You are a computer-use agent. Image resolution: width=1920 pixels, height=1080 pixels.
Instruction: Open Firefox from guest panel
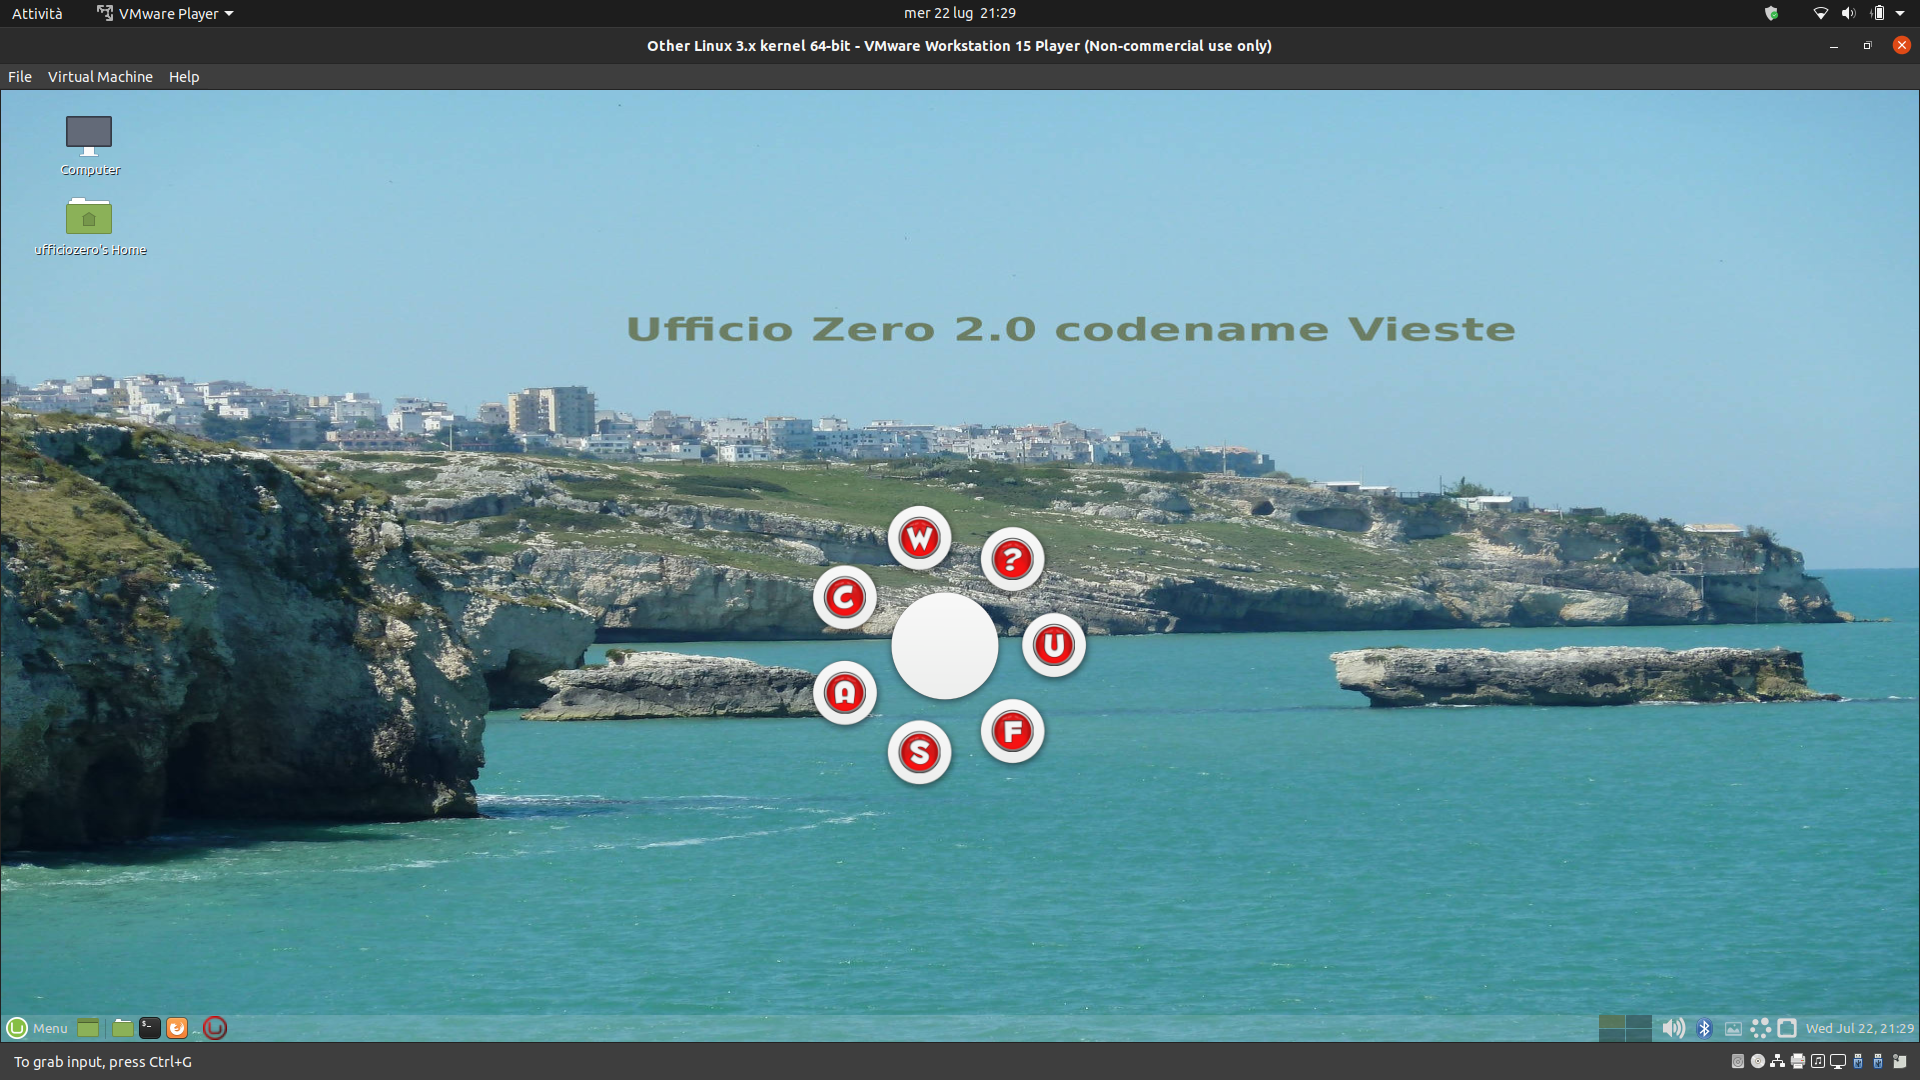[177, 1028]
